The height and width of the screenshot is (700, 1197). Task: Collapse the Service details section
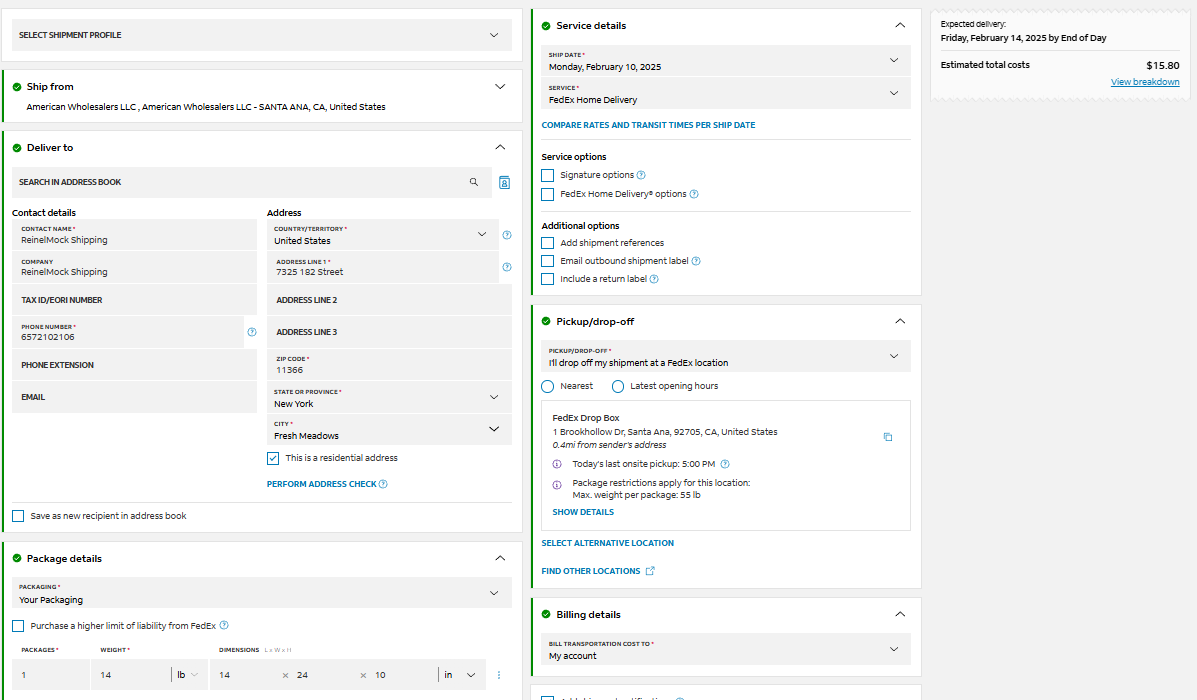pos(900,25)
